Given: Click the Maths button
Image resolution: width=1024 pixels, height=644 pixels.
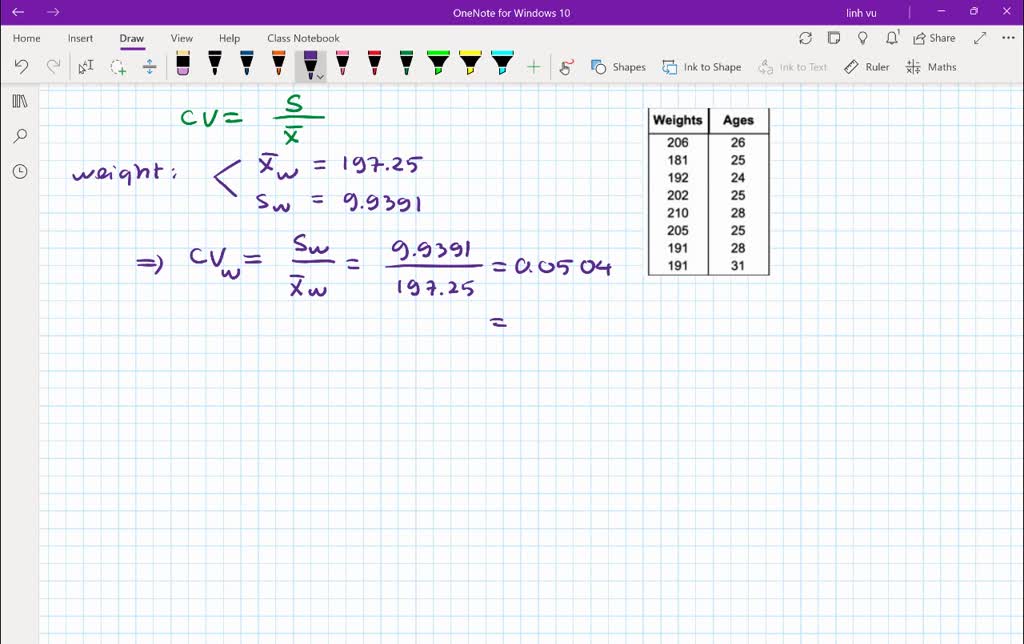Looking at the screenshot, I should (x=931, y=67).
